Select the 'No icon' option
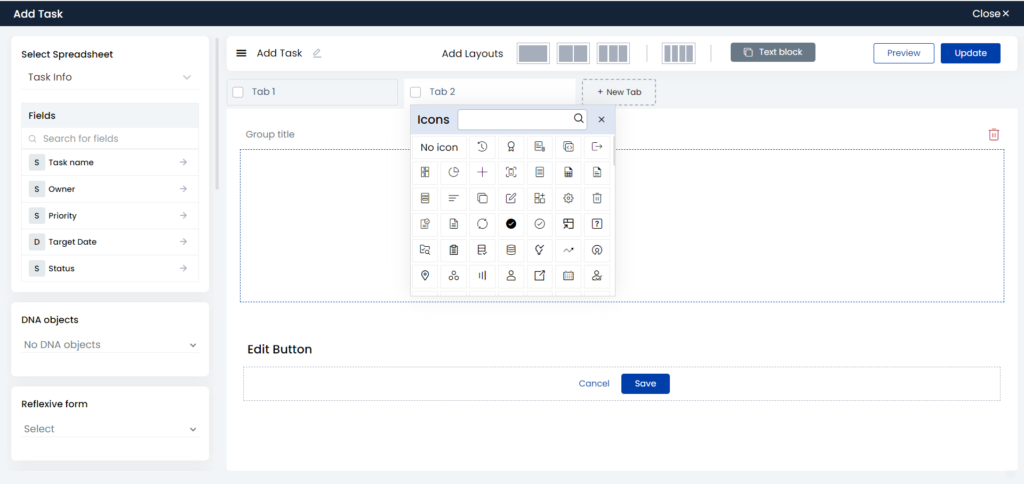This screenshot has width=1024, height=484. click(439, 147)
